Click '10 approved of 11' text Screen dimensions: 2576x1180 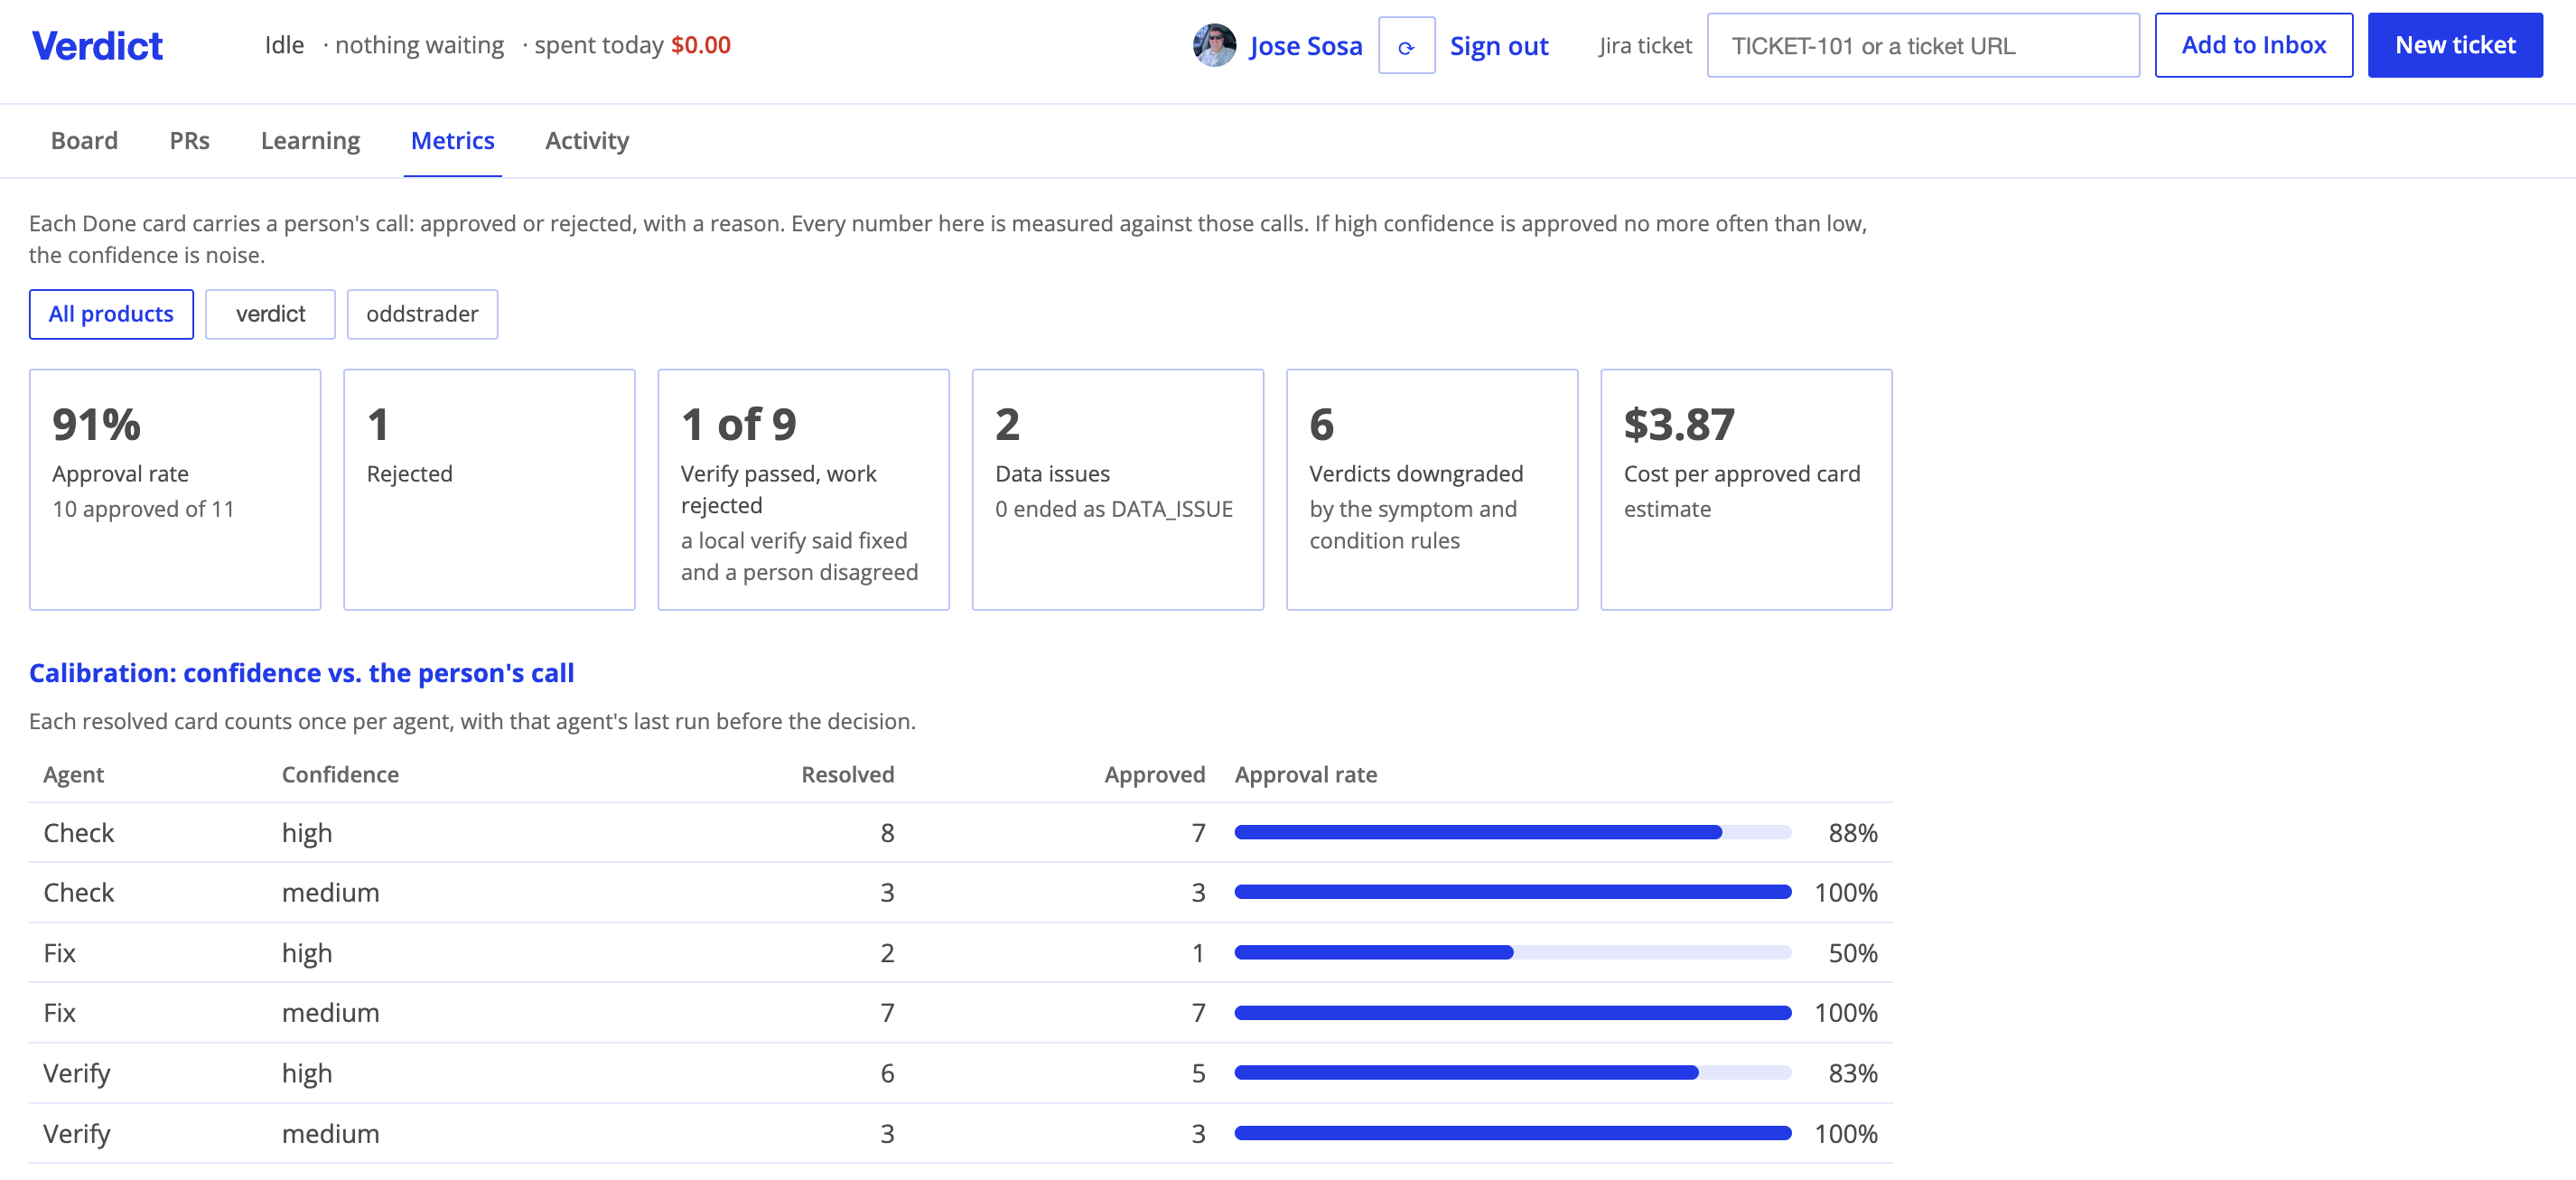point(143,509)
